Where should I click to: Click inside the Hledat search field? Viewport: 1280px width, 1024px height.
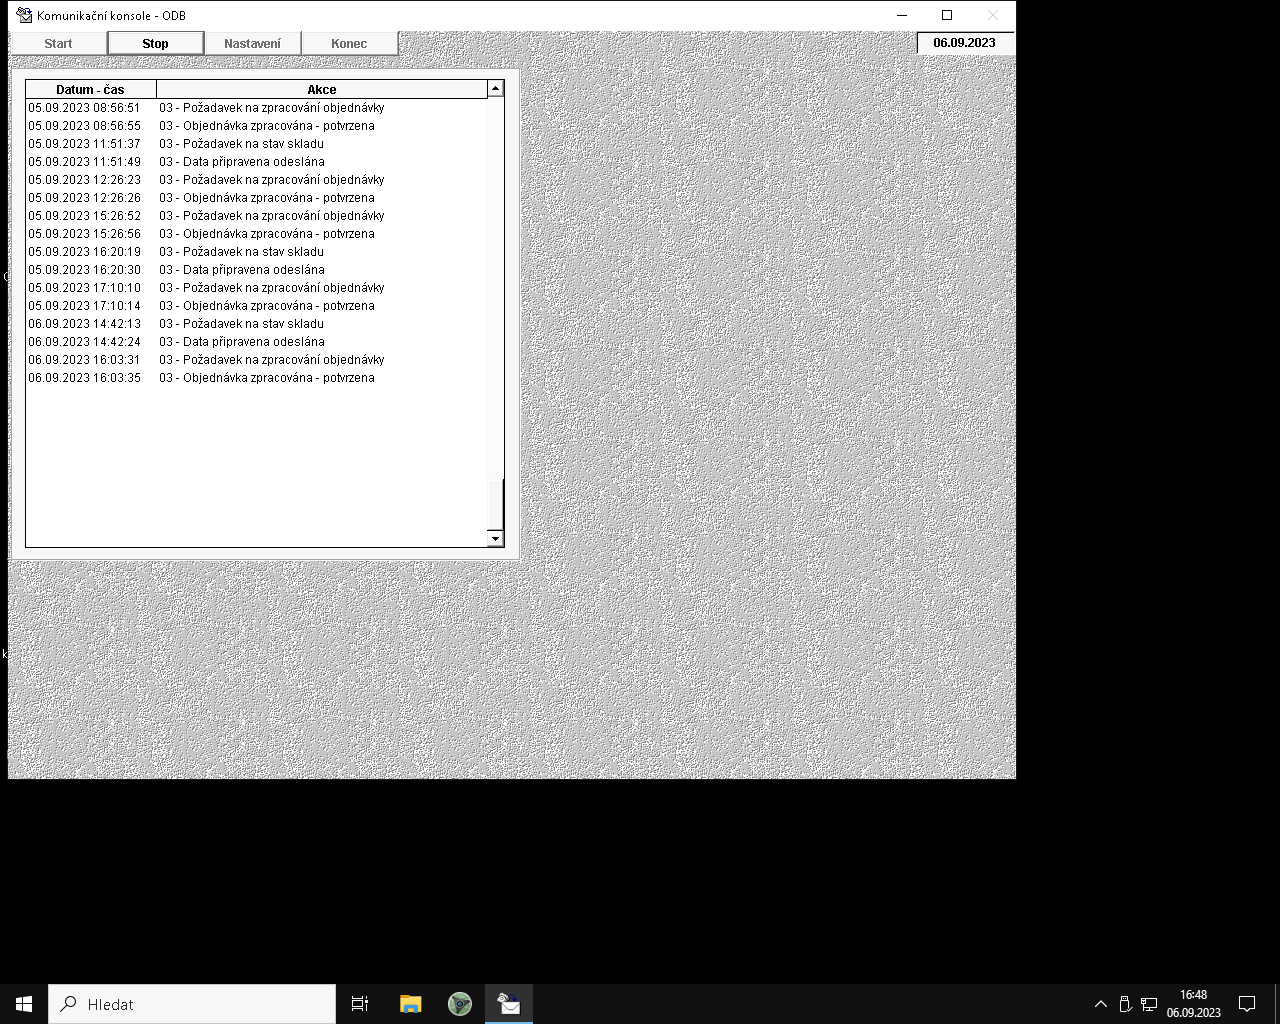point(190,1003)
